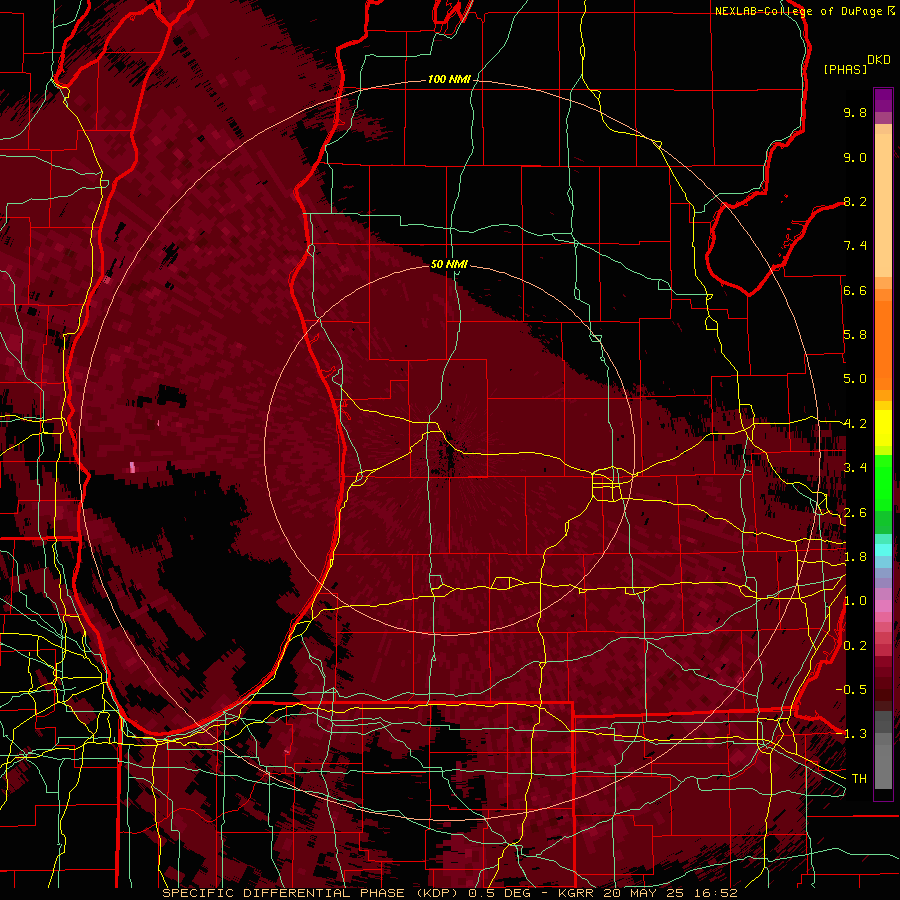Select the 4.2 value on the scale

[x=855, y=424]
